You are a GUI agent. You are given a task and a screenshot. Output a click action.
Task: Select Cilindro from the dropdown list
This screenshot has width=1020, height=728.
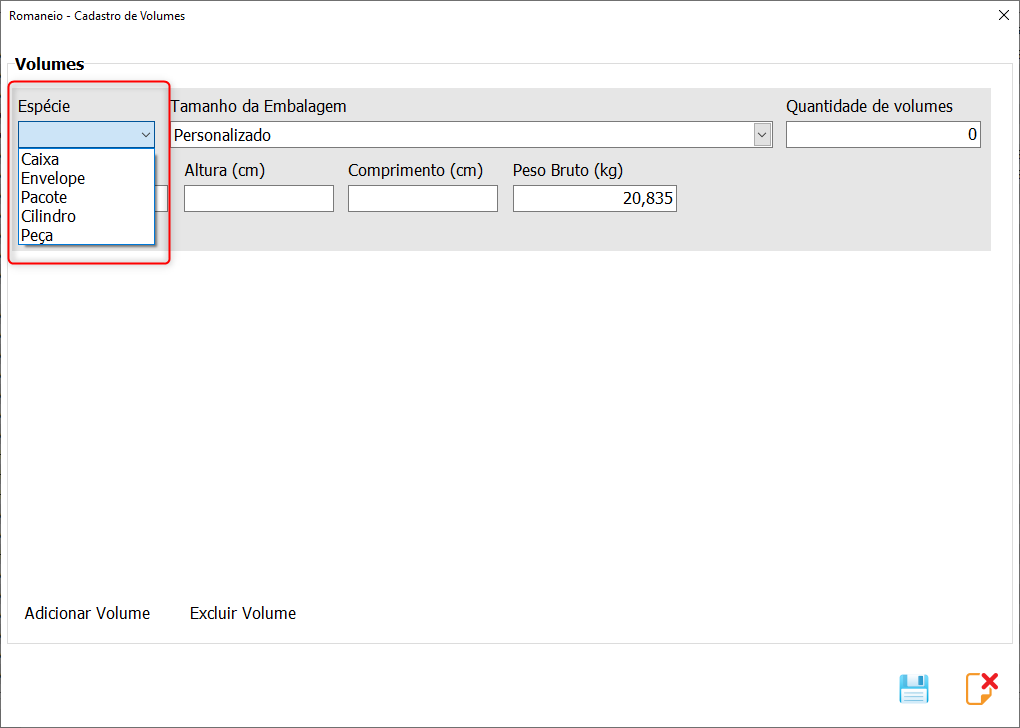tap(48, 216)
